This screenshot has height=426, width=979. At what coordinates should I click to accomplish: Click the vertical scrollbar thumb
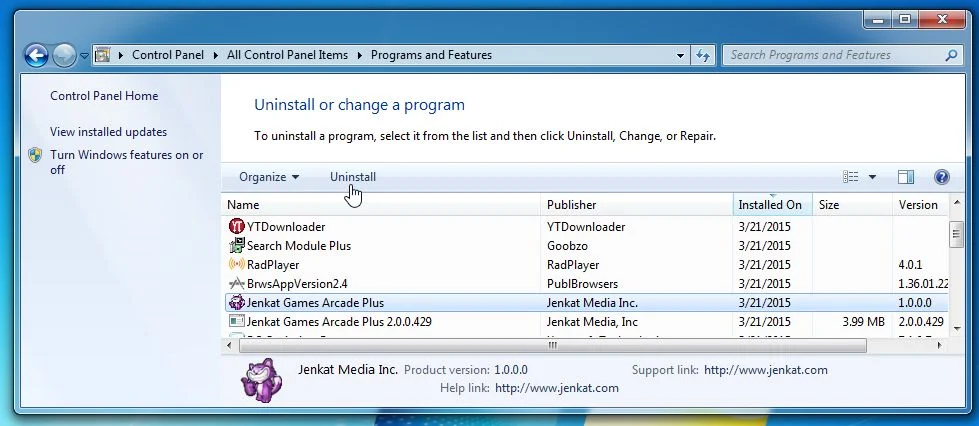click(956, 234)
